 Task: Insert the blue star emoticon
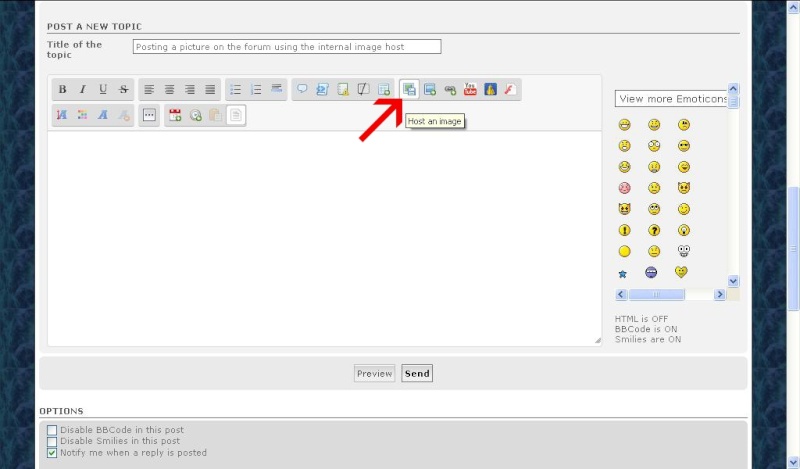[622, 274]
